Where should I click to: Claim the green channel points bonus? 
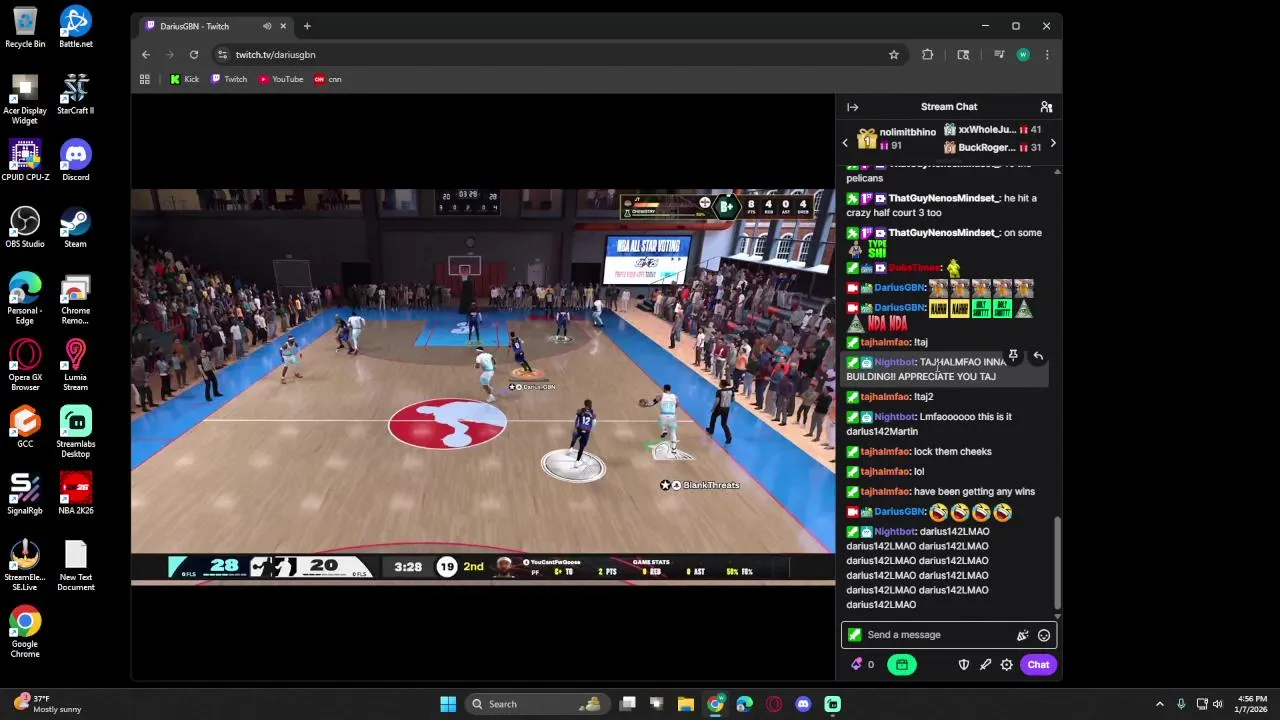click(x=901, y=664)
